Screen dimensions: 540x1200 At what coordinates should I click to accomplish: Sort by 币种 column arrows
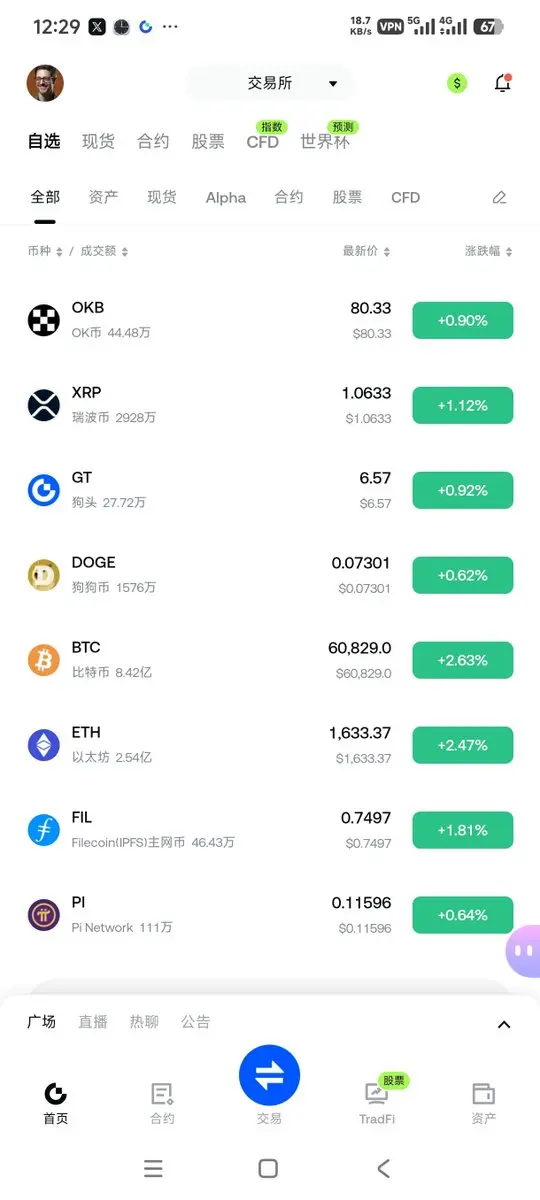tap(59, 252)
